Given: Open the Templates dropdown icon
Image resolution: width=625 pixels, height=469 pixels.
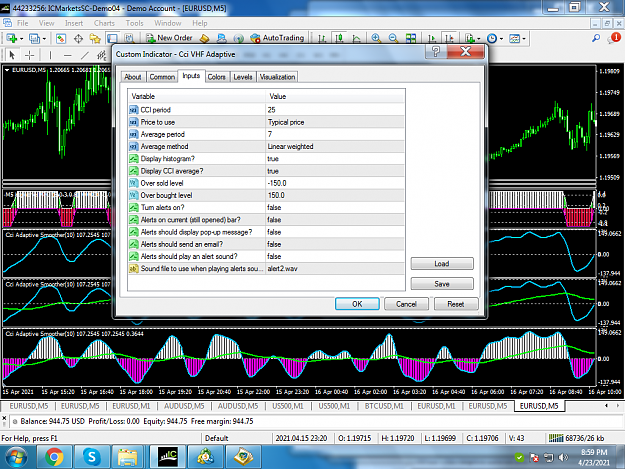Looking at the screenshot, I should tap(515, 38).
